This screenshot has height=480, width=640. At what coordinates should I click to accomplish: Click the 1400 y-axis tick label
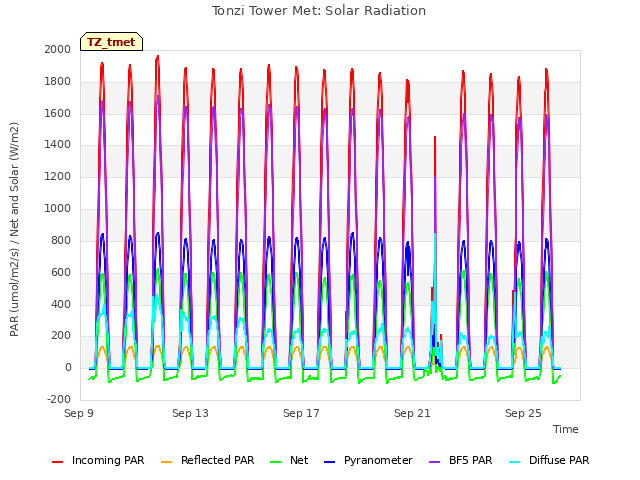(58, 144)
